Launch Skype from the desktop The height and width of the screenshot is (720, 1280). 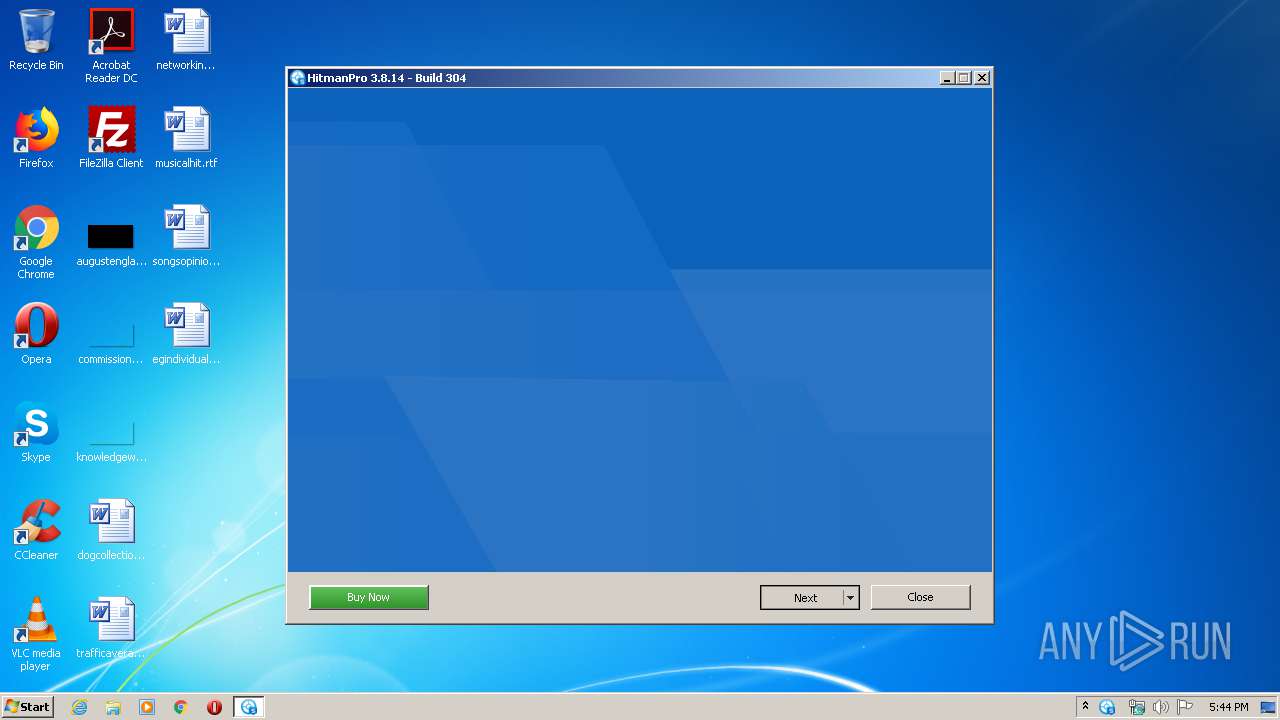(36, 432)
